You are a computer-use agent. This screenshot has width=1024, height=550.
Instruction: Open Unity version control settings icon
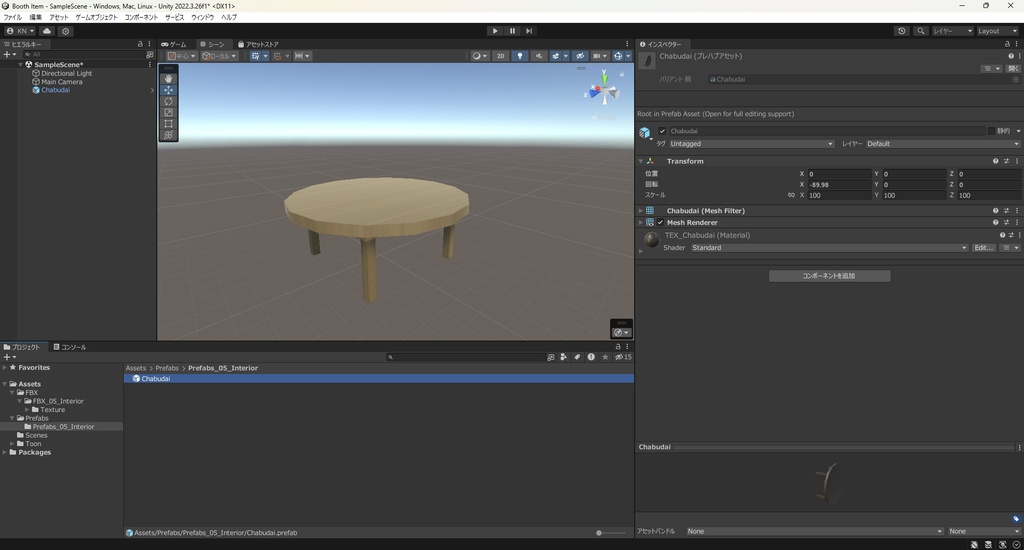coord(65,31)
